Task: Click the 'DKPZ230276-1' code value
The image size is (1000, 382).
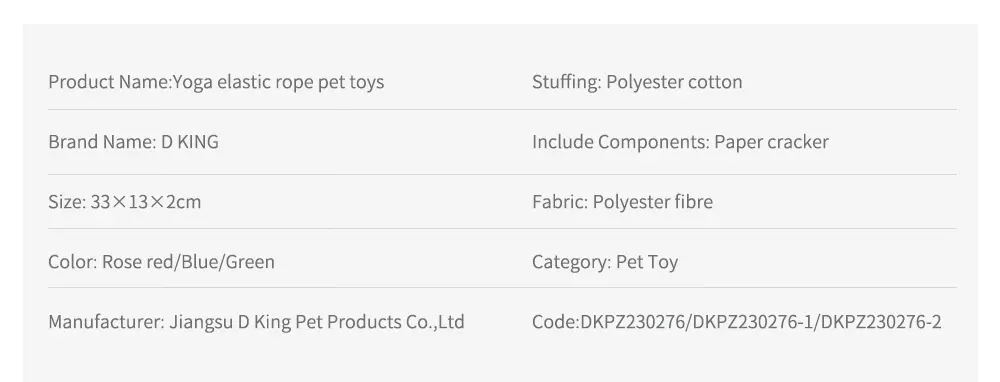Action: [753, 322]
